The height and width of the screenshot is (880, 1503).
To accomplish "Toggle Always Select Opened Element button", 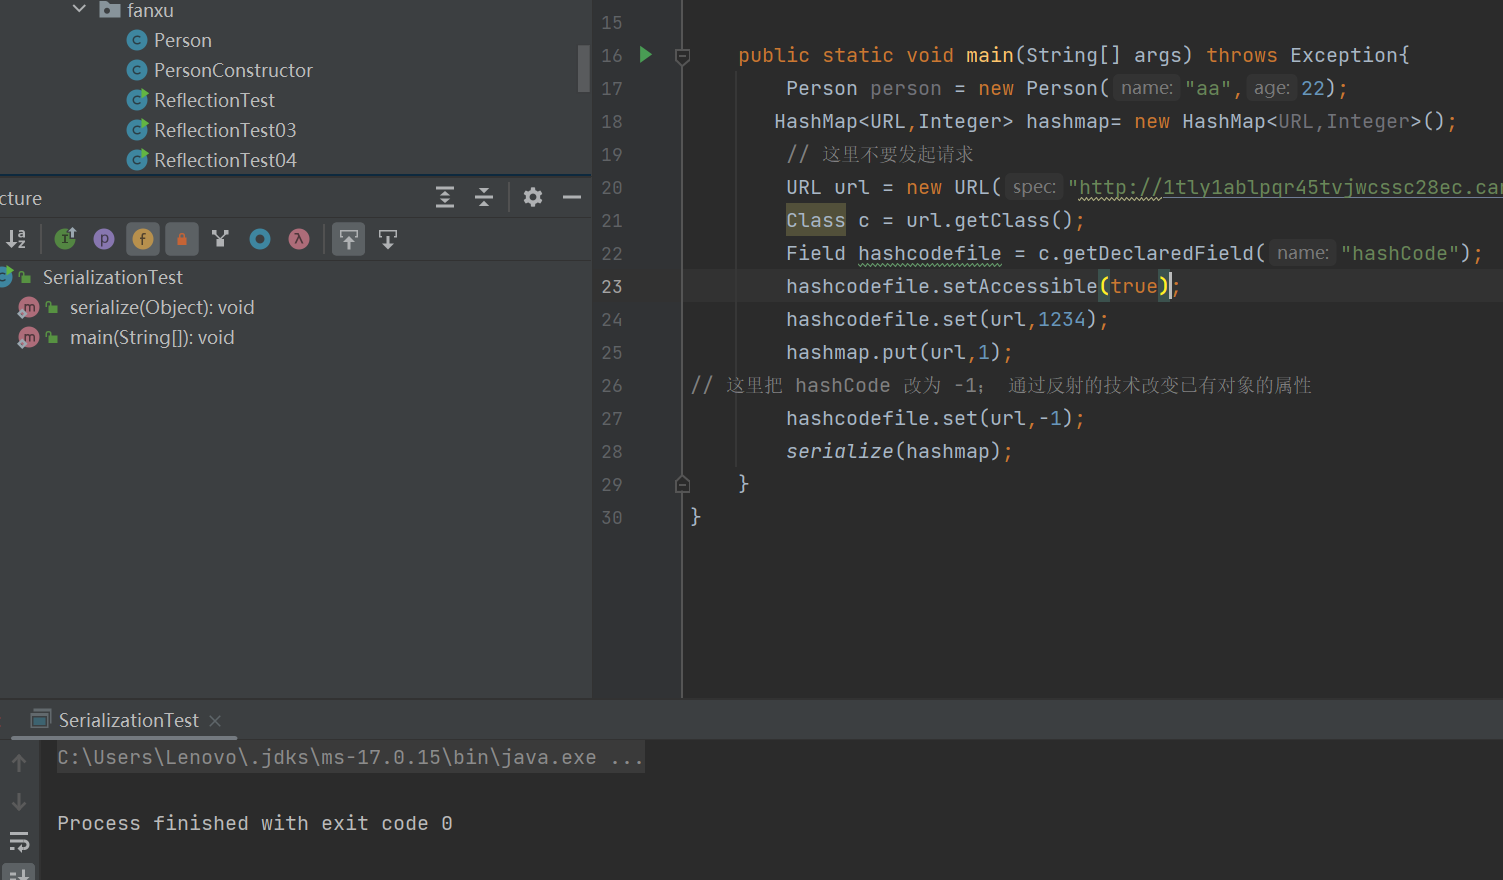I will point(348,239).
